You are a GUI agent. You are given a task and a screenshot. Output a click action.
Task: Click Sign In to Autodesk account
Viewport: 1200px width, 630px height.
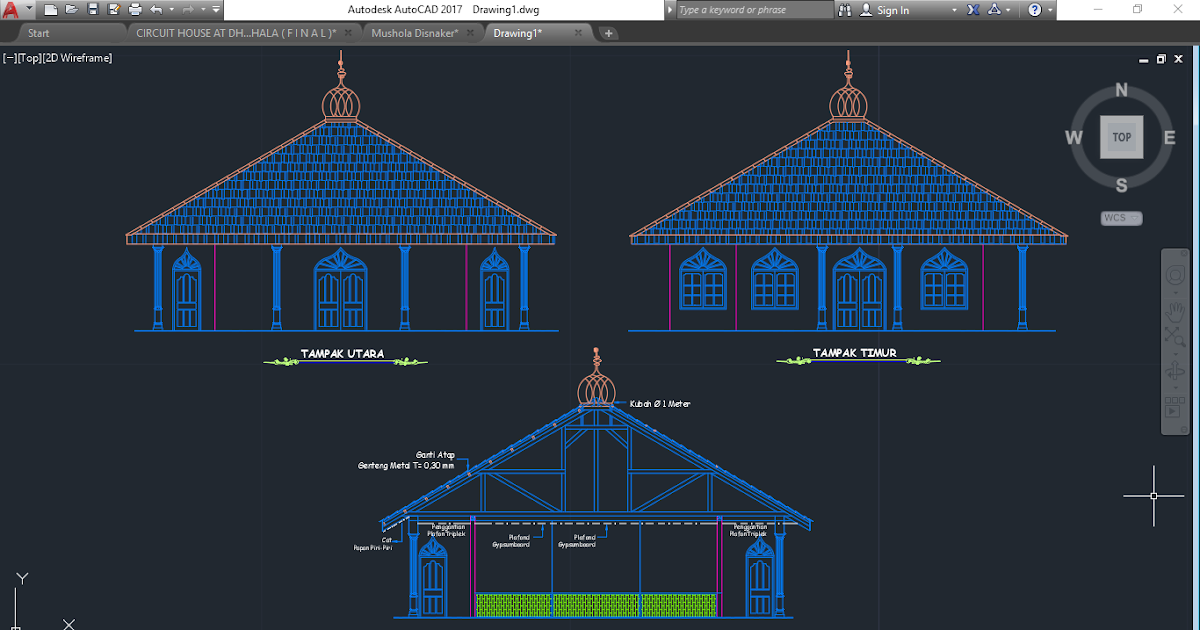tap(885, 10)
